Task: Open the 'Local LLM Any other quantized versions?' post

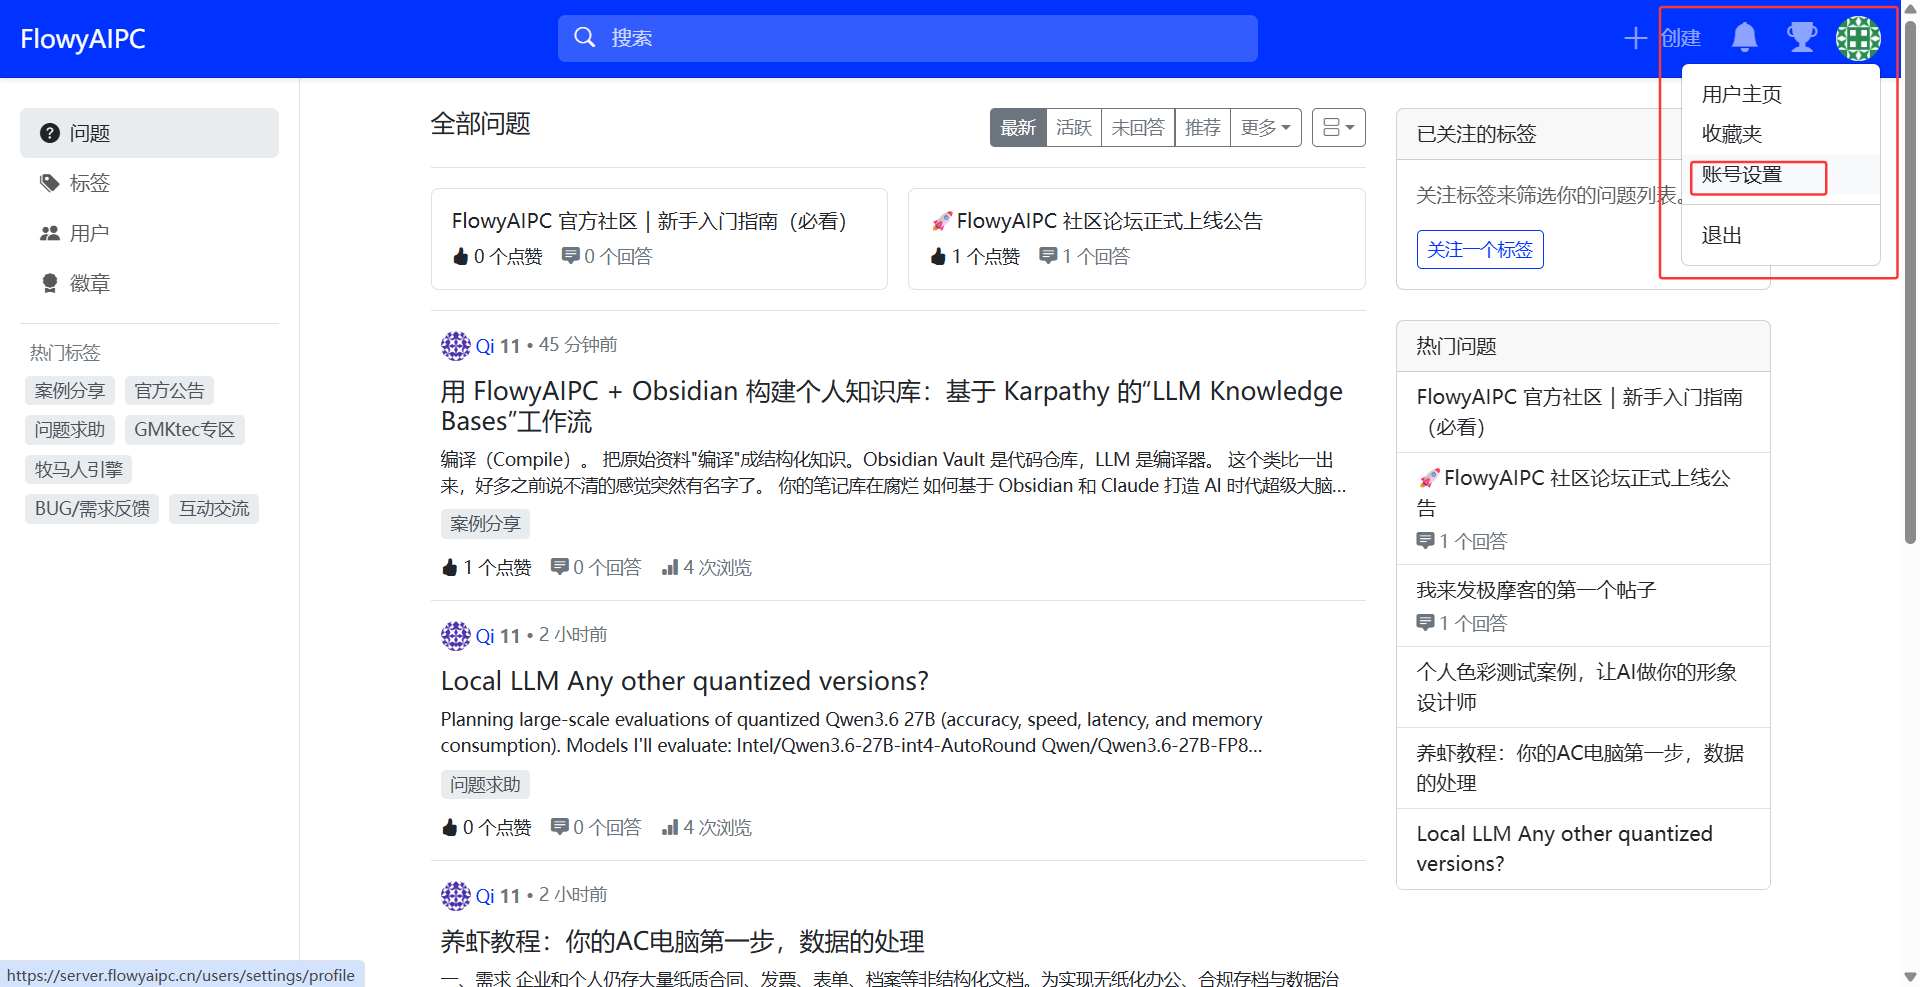Action: (x=685, y=681)
